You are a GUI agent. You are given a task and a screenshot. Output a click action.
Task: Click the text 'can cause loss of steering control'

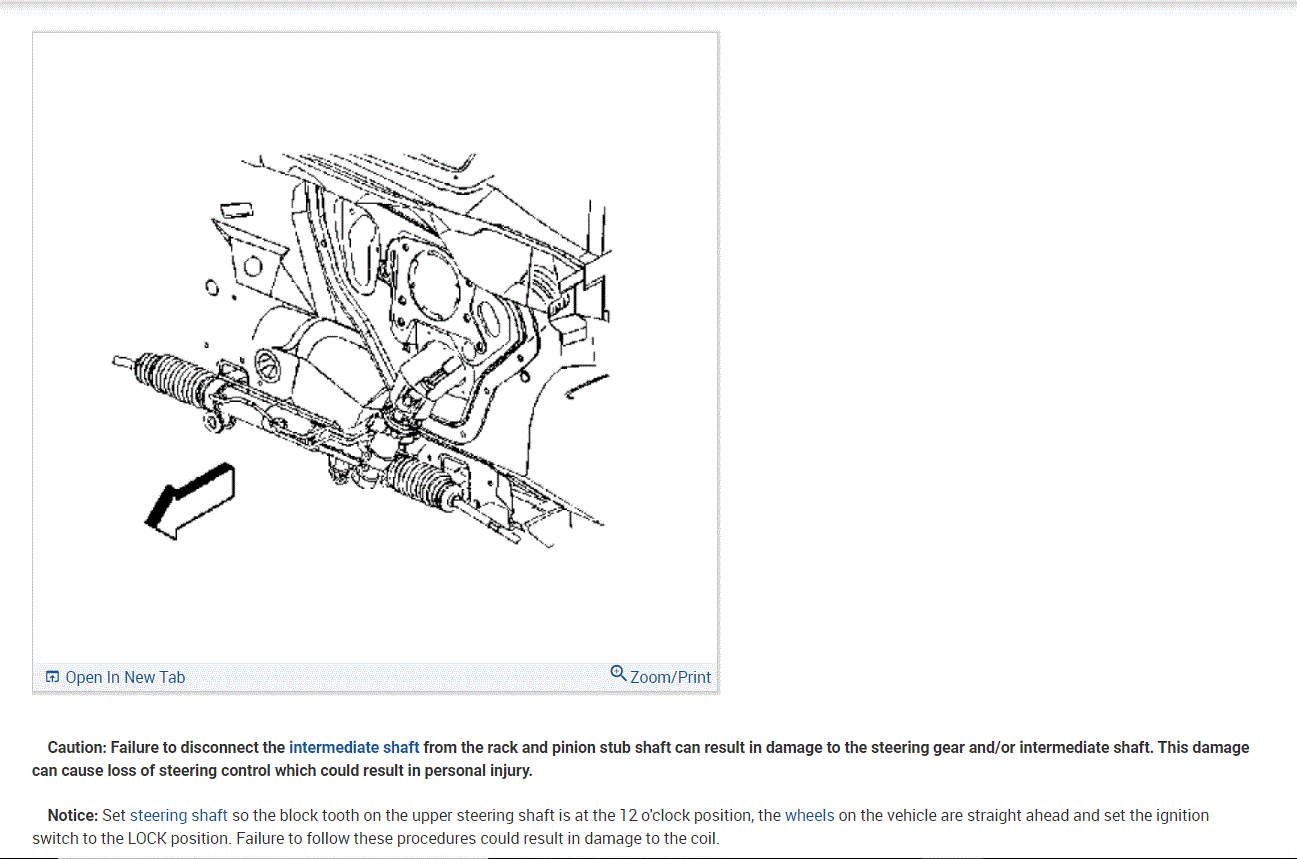point(151,770)
